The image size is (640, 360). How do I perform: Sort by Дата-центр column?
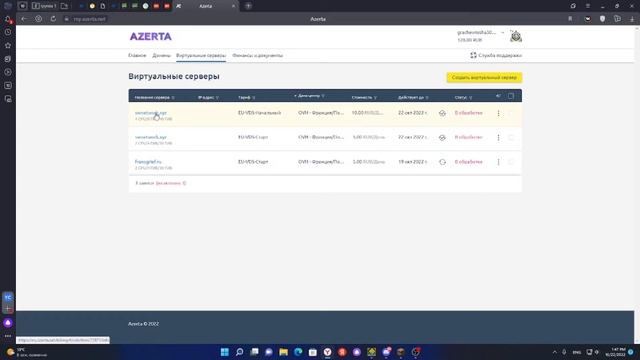(309, 96)
